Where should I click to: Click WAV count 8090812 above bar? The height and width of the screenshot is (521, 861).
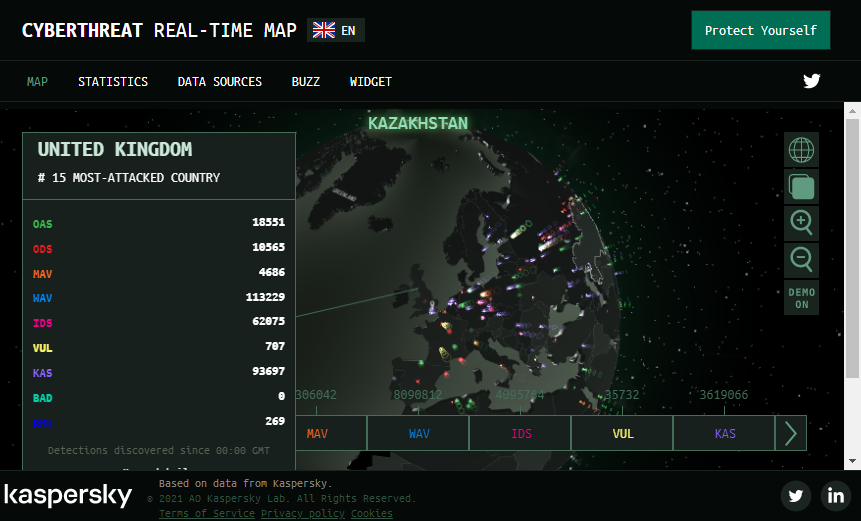point(417,395)
